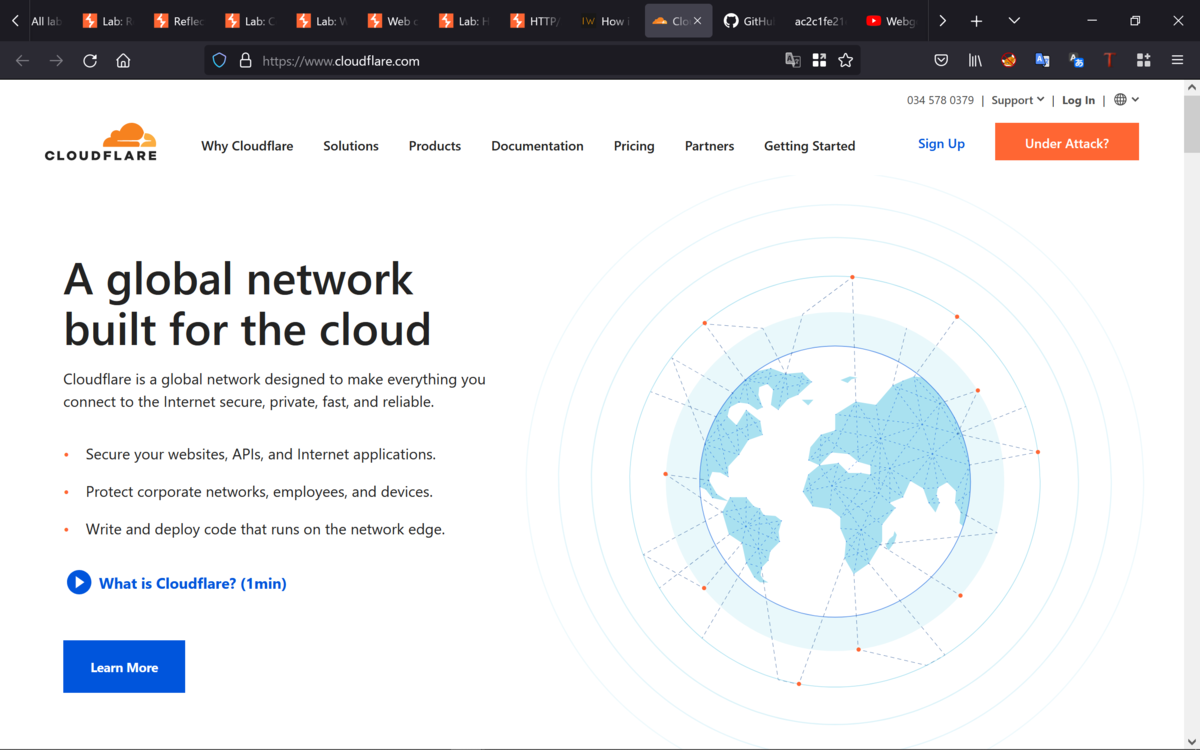
Task: Close the Cloudflare tab
Action: (698, 21)
